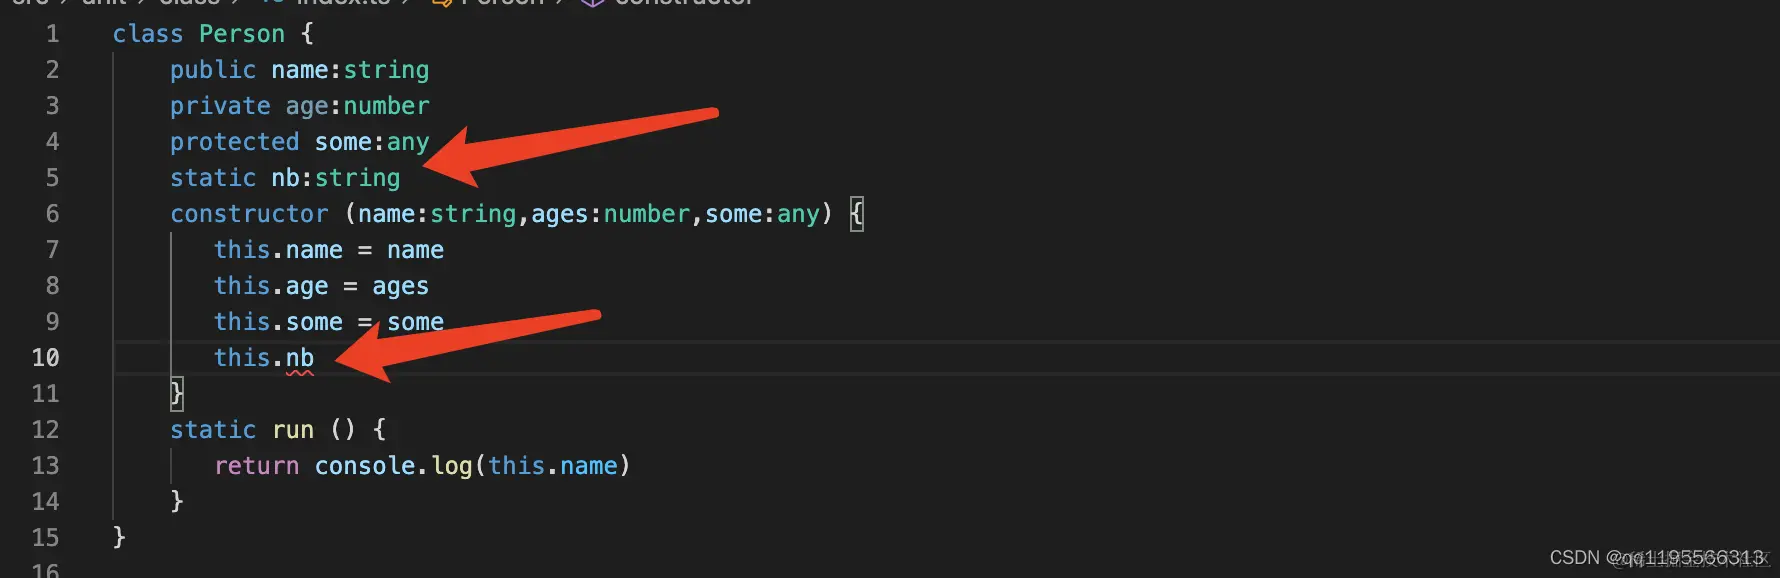1780x578 pixels.
Task: Select line number 1 in the gutter
Action: [x=52, y=34]
